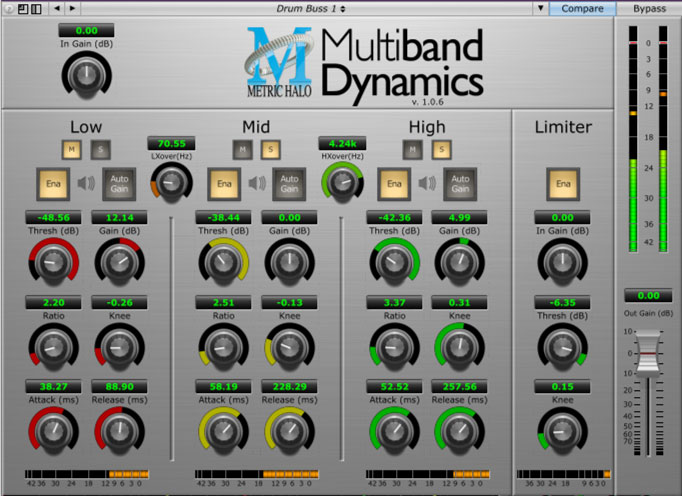Click the Mid band Thresh knob
This screenshot has width=682, height=496.
click(x=224, y=262)
